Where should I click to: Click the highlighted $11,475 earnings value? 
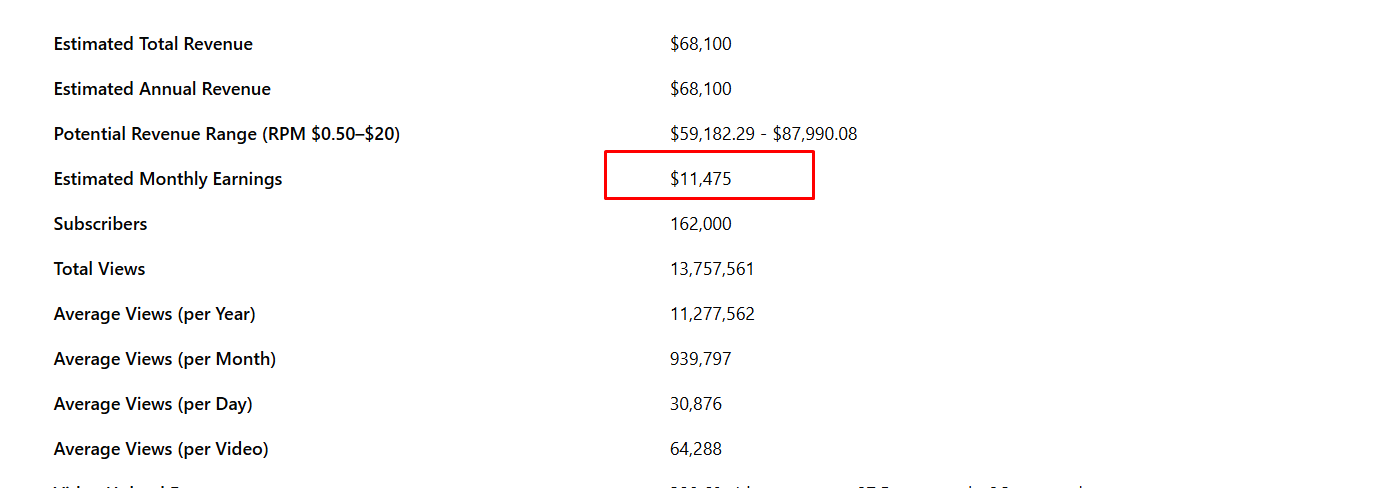(x=701, y=179)
